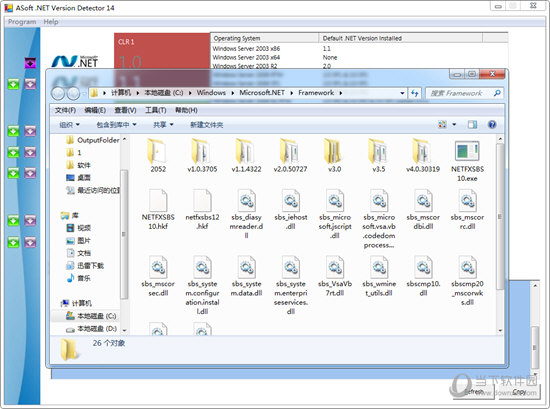
Task: Open the v1.1.4322 folder
Action: 246,155
